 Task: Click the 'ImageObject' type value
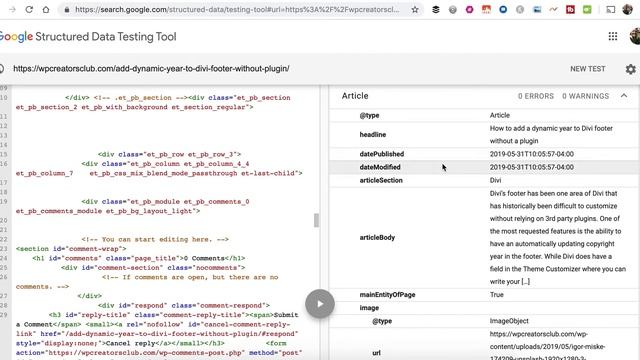point(509,321)
